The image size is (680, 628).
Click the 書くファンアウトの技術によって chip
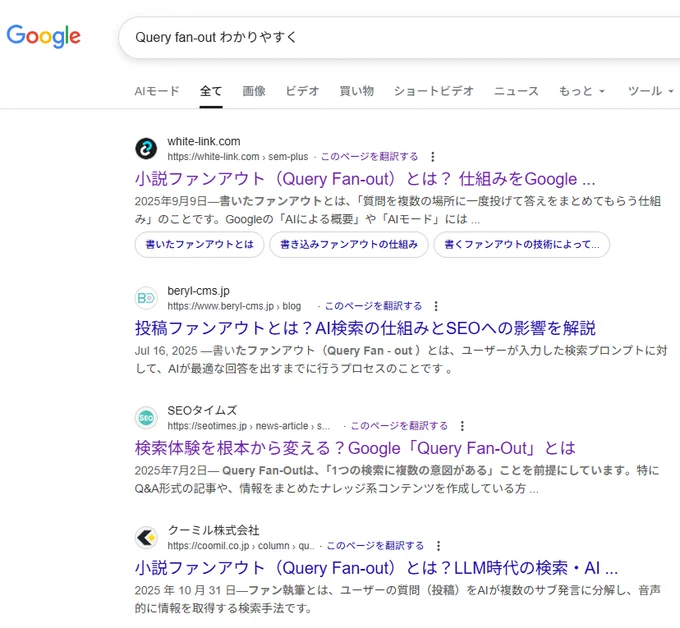(522, 245)
